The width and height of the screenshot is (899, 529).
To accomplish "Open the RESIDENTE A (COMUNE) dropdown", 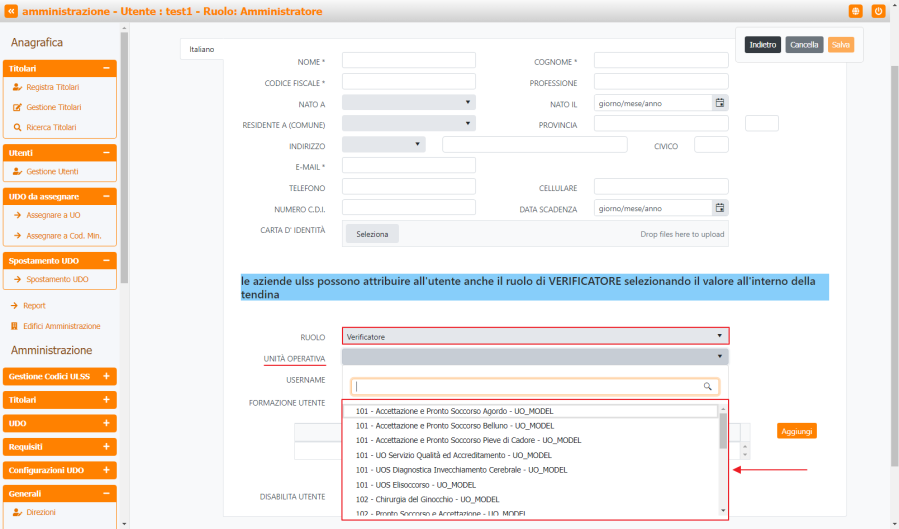I will tap(408, 123).
